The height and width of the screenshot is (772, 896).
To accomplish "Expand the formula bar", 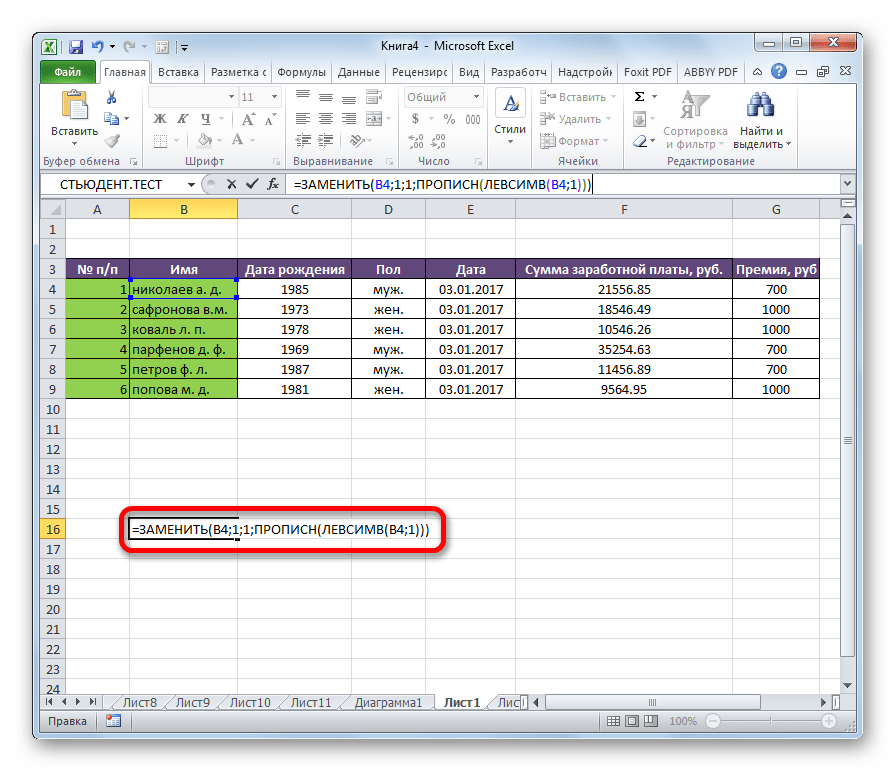I will 847,184.
